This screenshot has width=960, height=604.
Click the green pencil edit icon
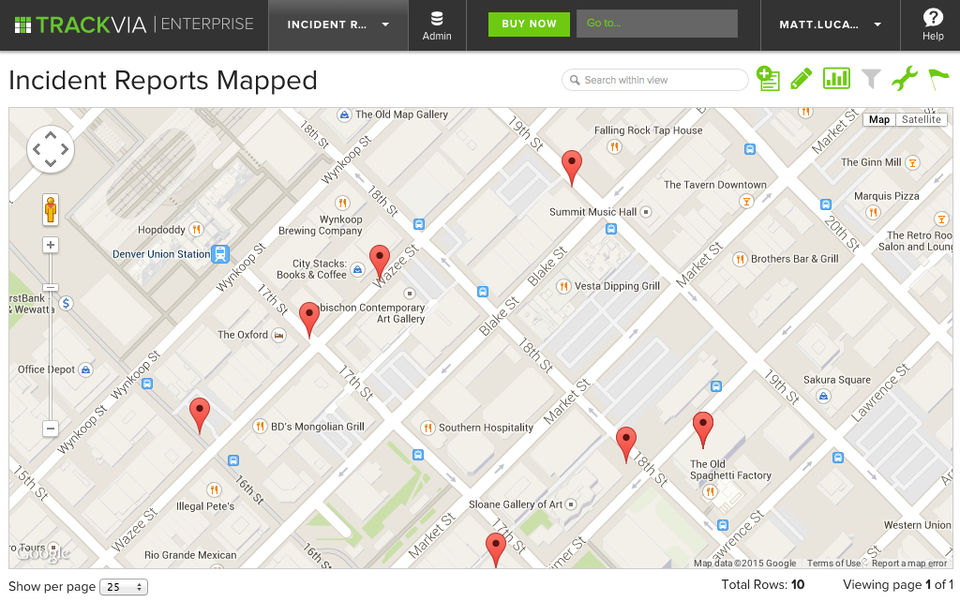pyautogui.click(x=801, y=78)
